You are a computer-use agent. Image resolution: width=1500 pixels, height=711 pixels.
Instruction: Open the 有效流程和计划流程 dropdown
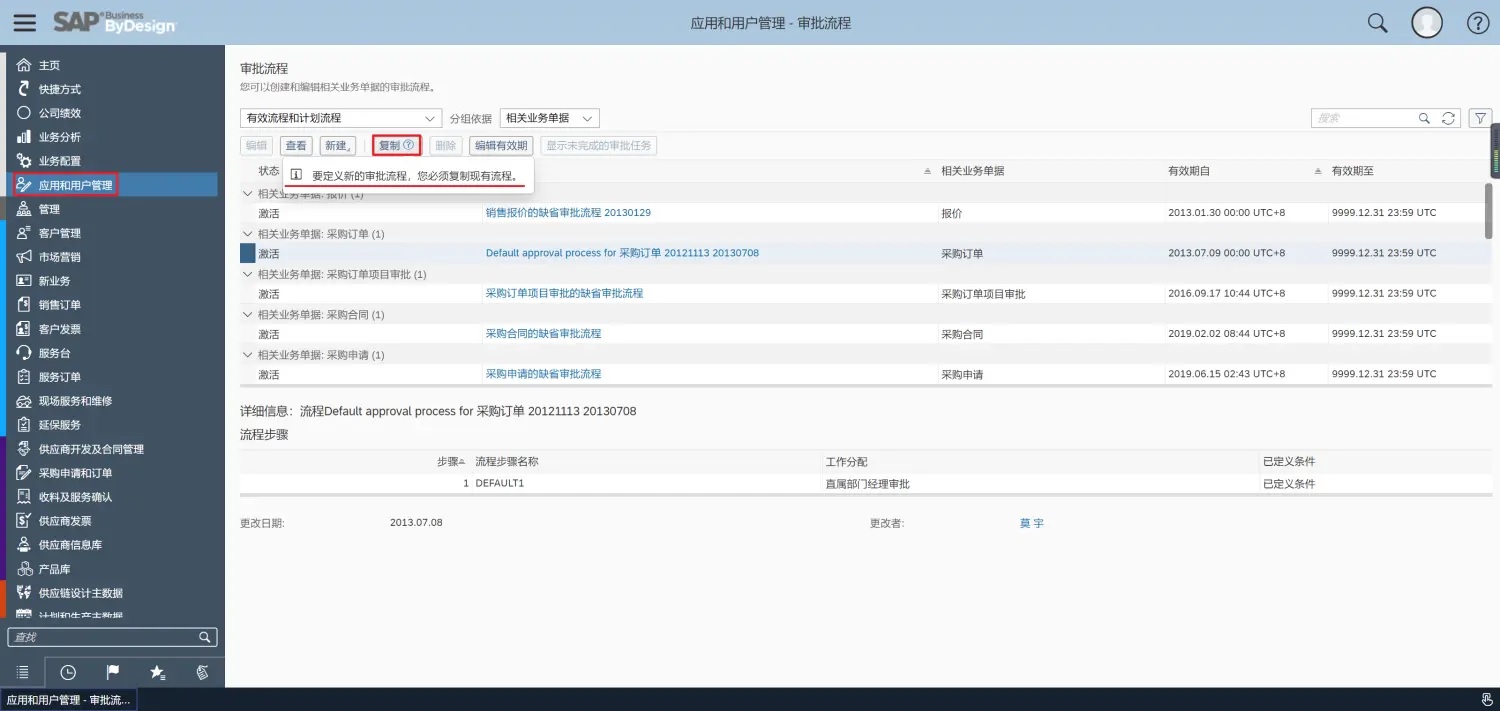click(x=341, y=118)
